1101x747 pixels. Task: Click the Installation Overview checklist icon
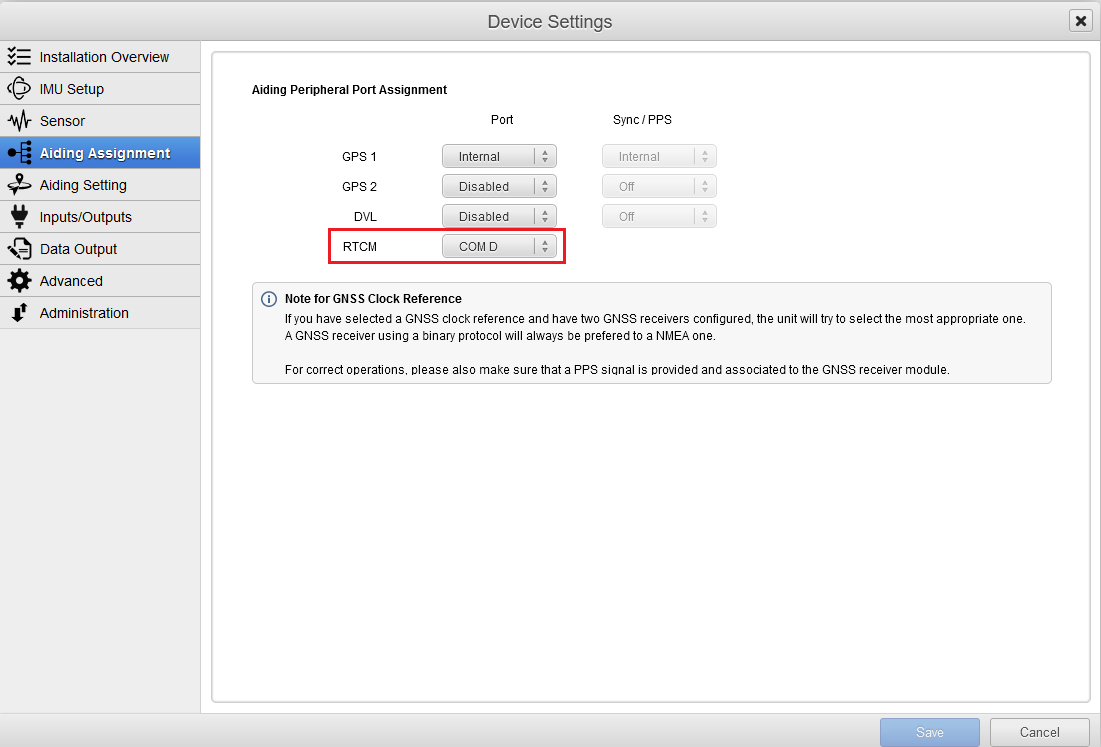[x=19, y=57]
